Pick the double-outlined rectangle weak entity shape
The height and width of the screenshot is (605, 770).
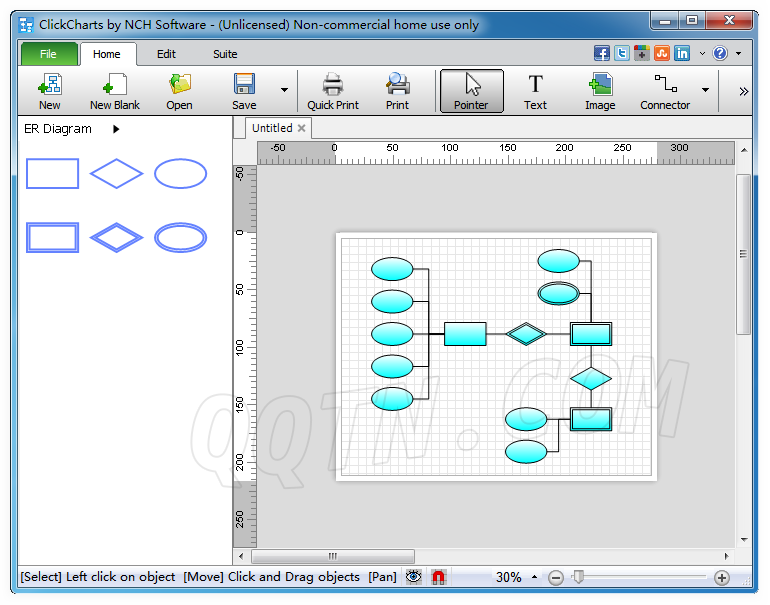[52, 237]
